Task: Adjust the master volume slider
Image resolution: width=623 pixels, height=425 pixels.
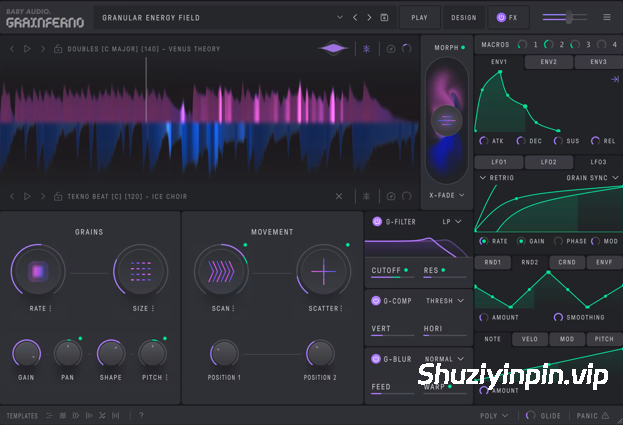Action: (x=565, y=17)
